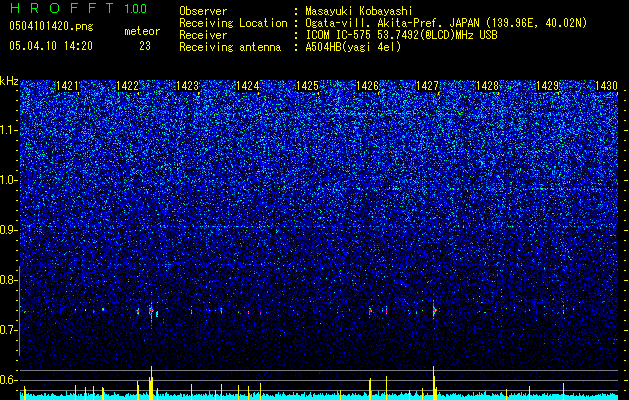The image size is (629, 400).
Task: Click the 0.7 frequency axis label
Action: click(8, 330)
